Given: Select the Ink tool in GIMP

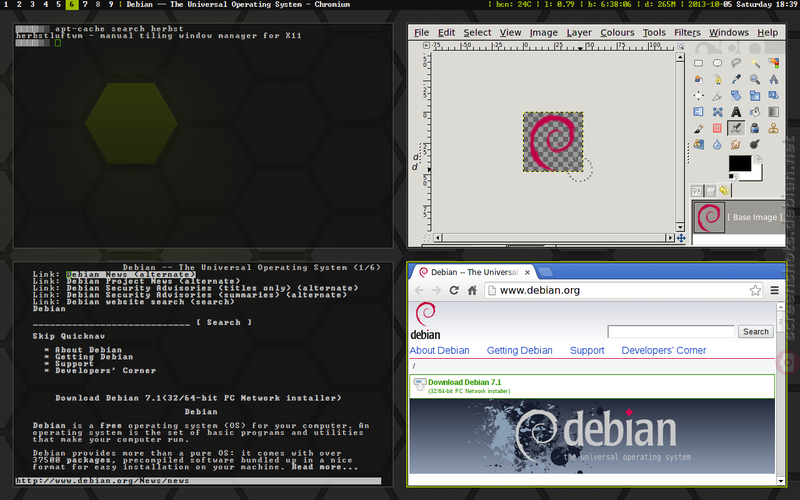Looking at the screenshot, I should click(755, 128).
